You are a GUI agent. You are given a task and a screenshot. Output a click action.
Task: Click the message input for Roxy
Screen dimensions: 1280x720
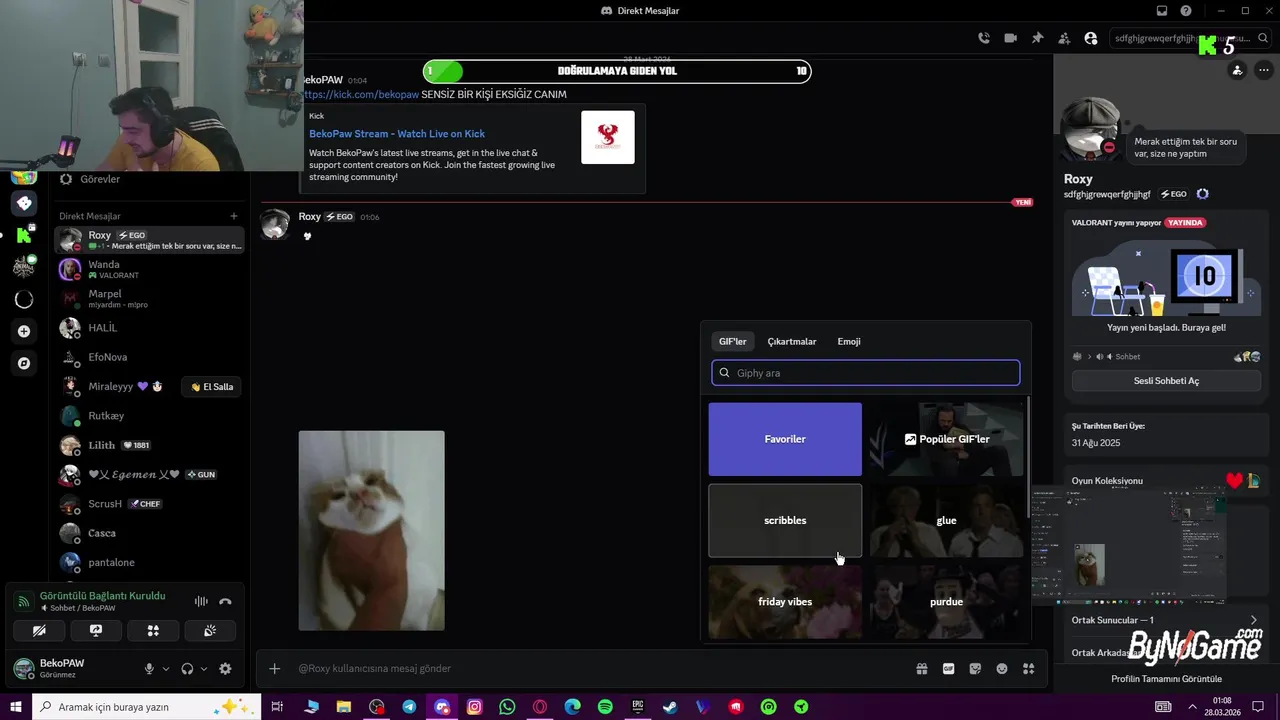[600, 669]
